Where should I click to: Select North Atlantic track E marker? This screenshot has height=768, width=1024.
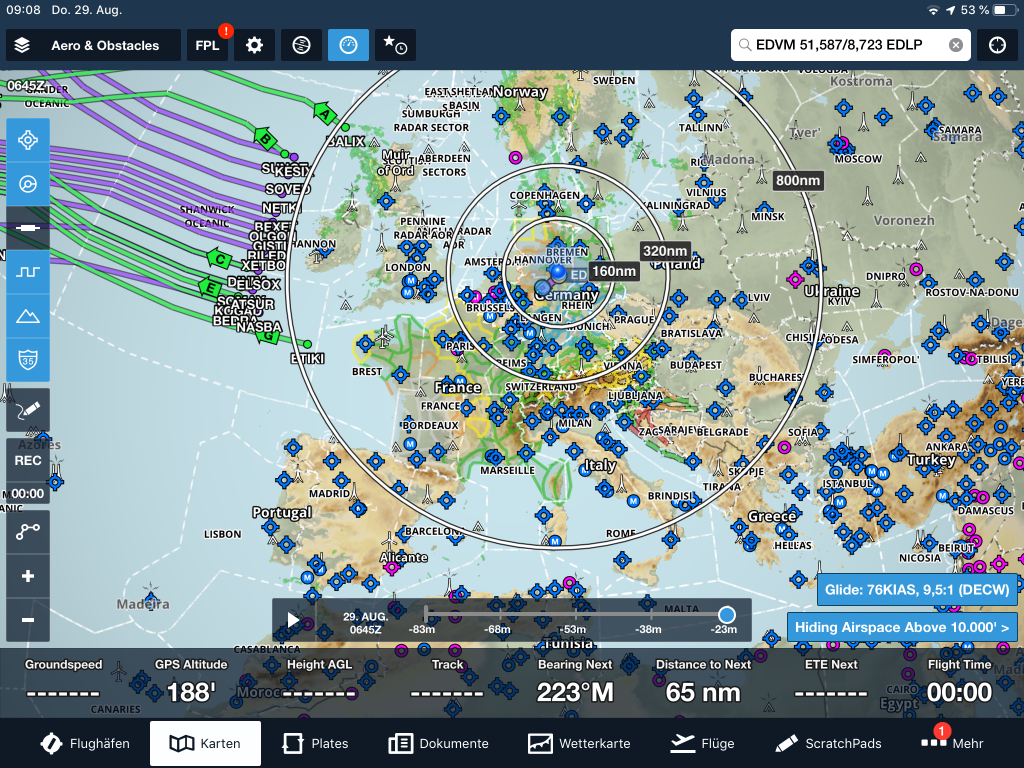(x=210, y=286)
